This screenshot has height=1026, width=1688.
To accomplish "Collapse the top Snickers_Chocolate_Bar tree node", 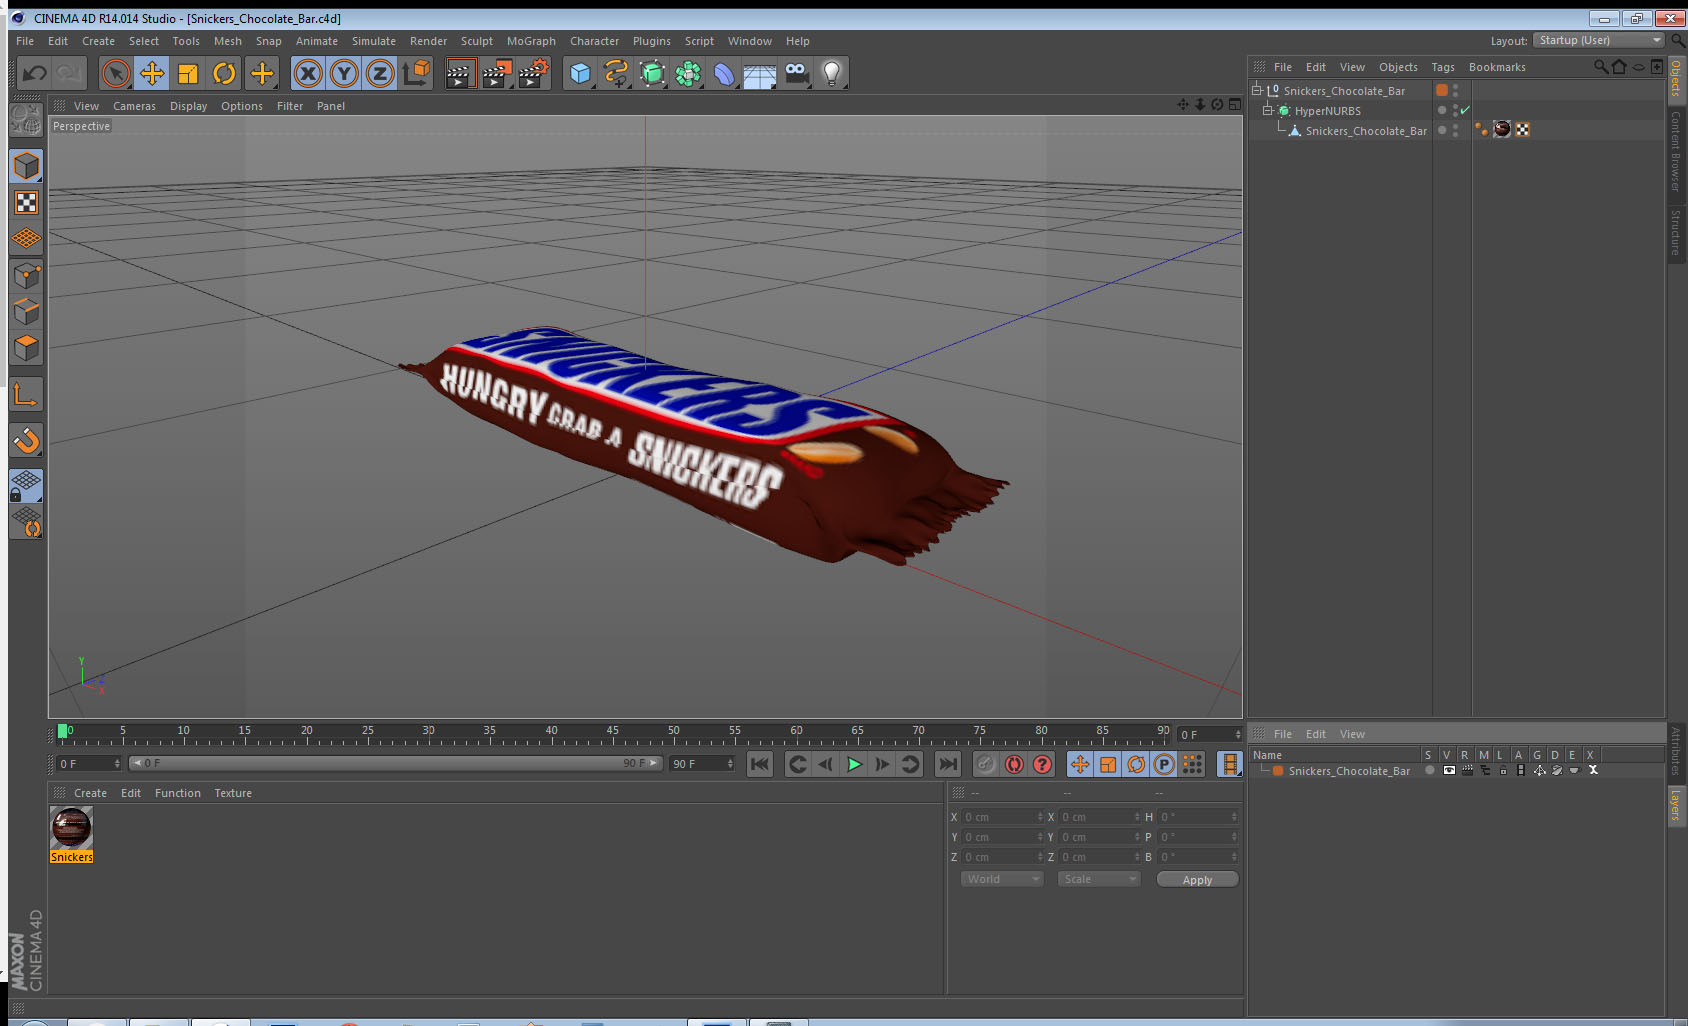I will 1257,90.
